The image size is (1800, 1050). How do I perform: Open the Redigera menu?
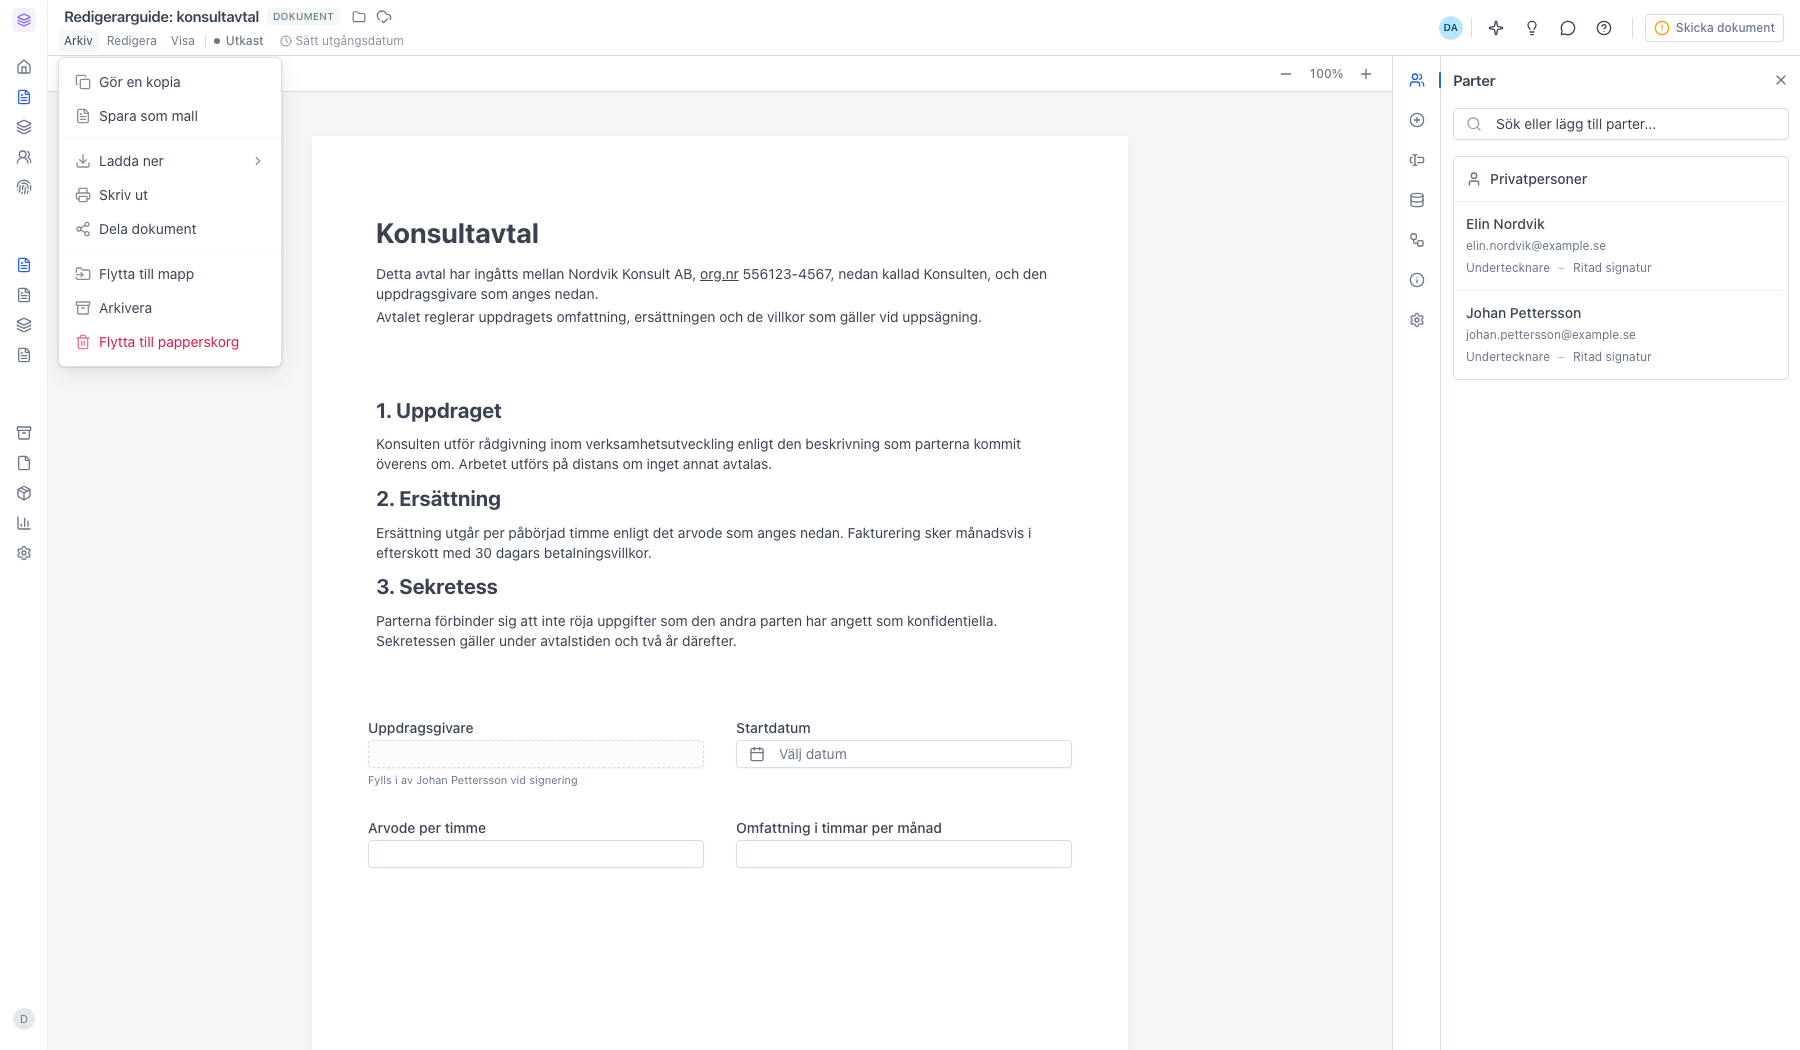coord(132,41)
